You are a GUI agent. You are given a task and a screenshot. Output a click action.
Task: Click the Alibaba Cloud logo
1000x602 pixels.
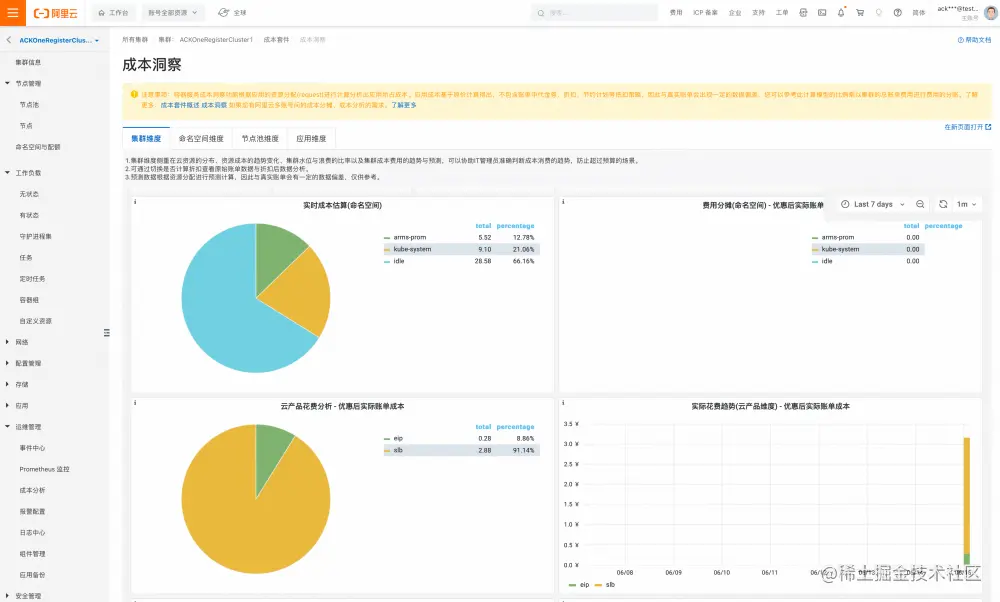coord(55,13)
